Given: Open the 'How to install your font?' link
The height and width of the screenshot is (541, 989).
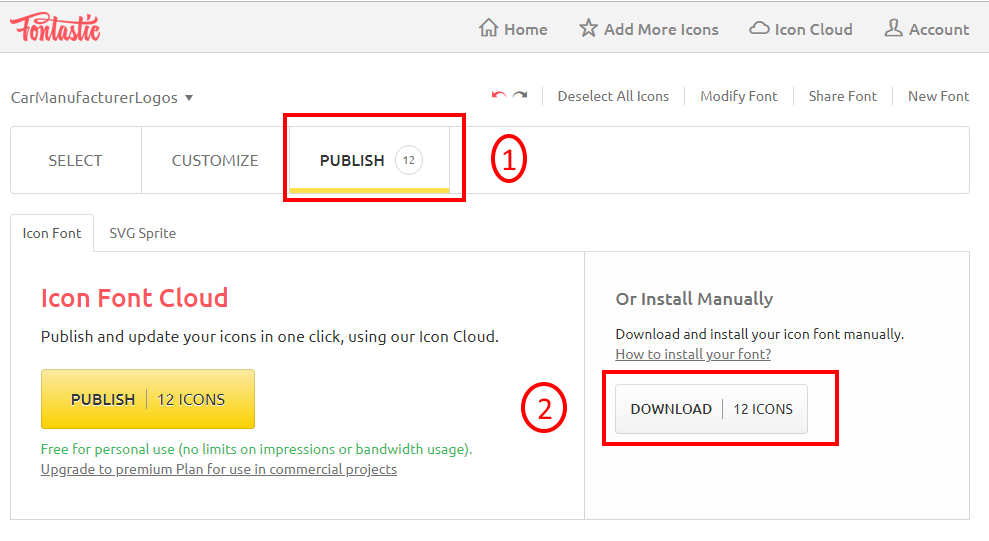Looking at the screenshot, I should 693,354.
